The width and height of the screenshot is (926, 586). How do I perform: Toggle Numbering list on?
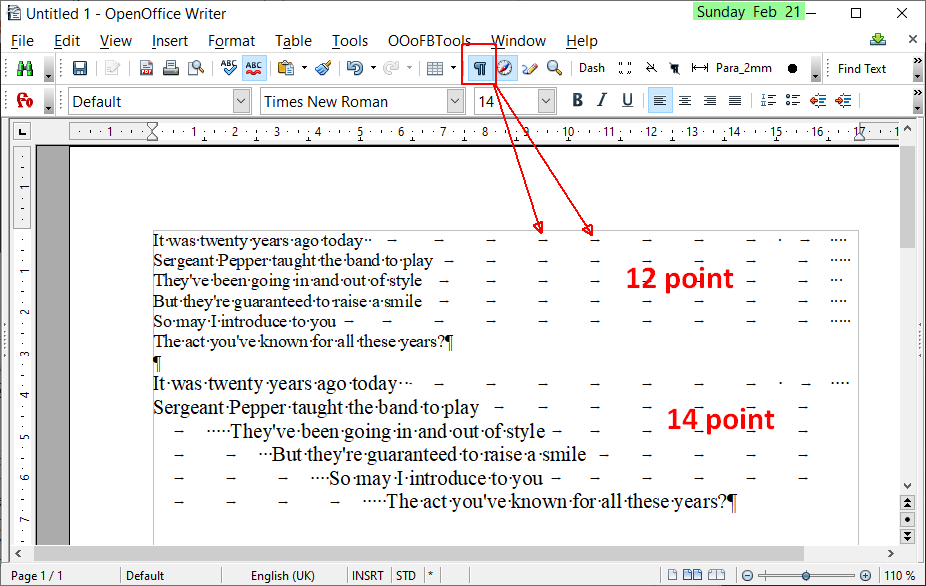[x=768, y=101]
